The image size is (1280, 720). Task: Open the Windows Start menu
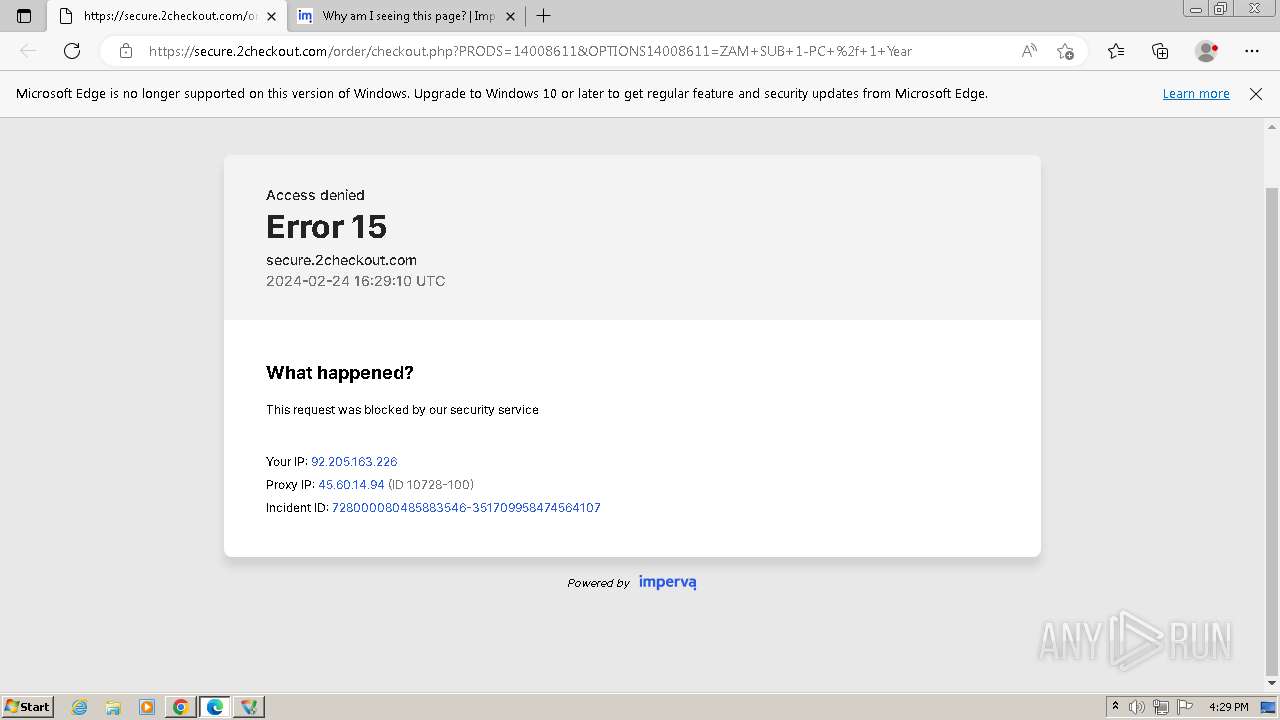pos(27,706)
